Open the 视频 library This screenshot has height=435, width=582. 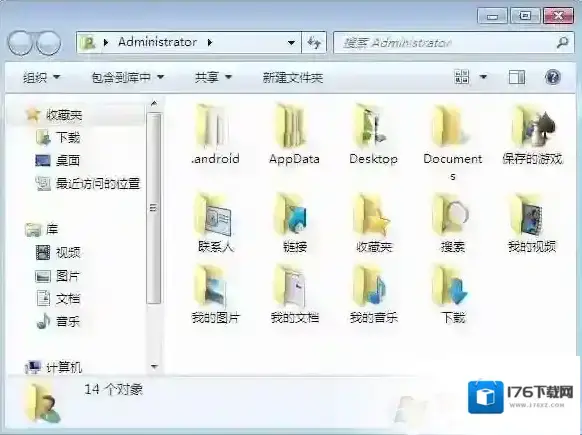tap(58, 252)
